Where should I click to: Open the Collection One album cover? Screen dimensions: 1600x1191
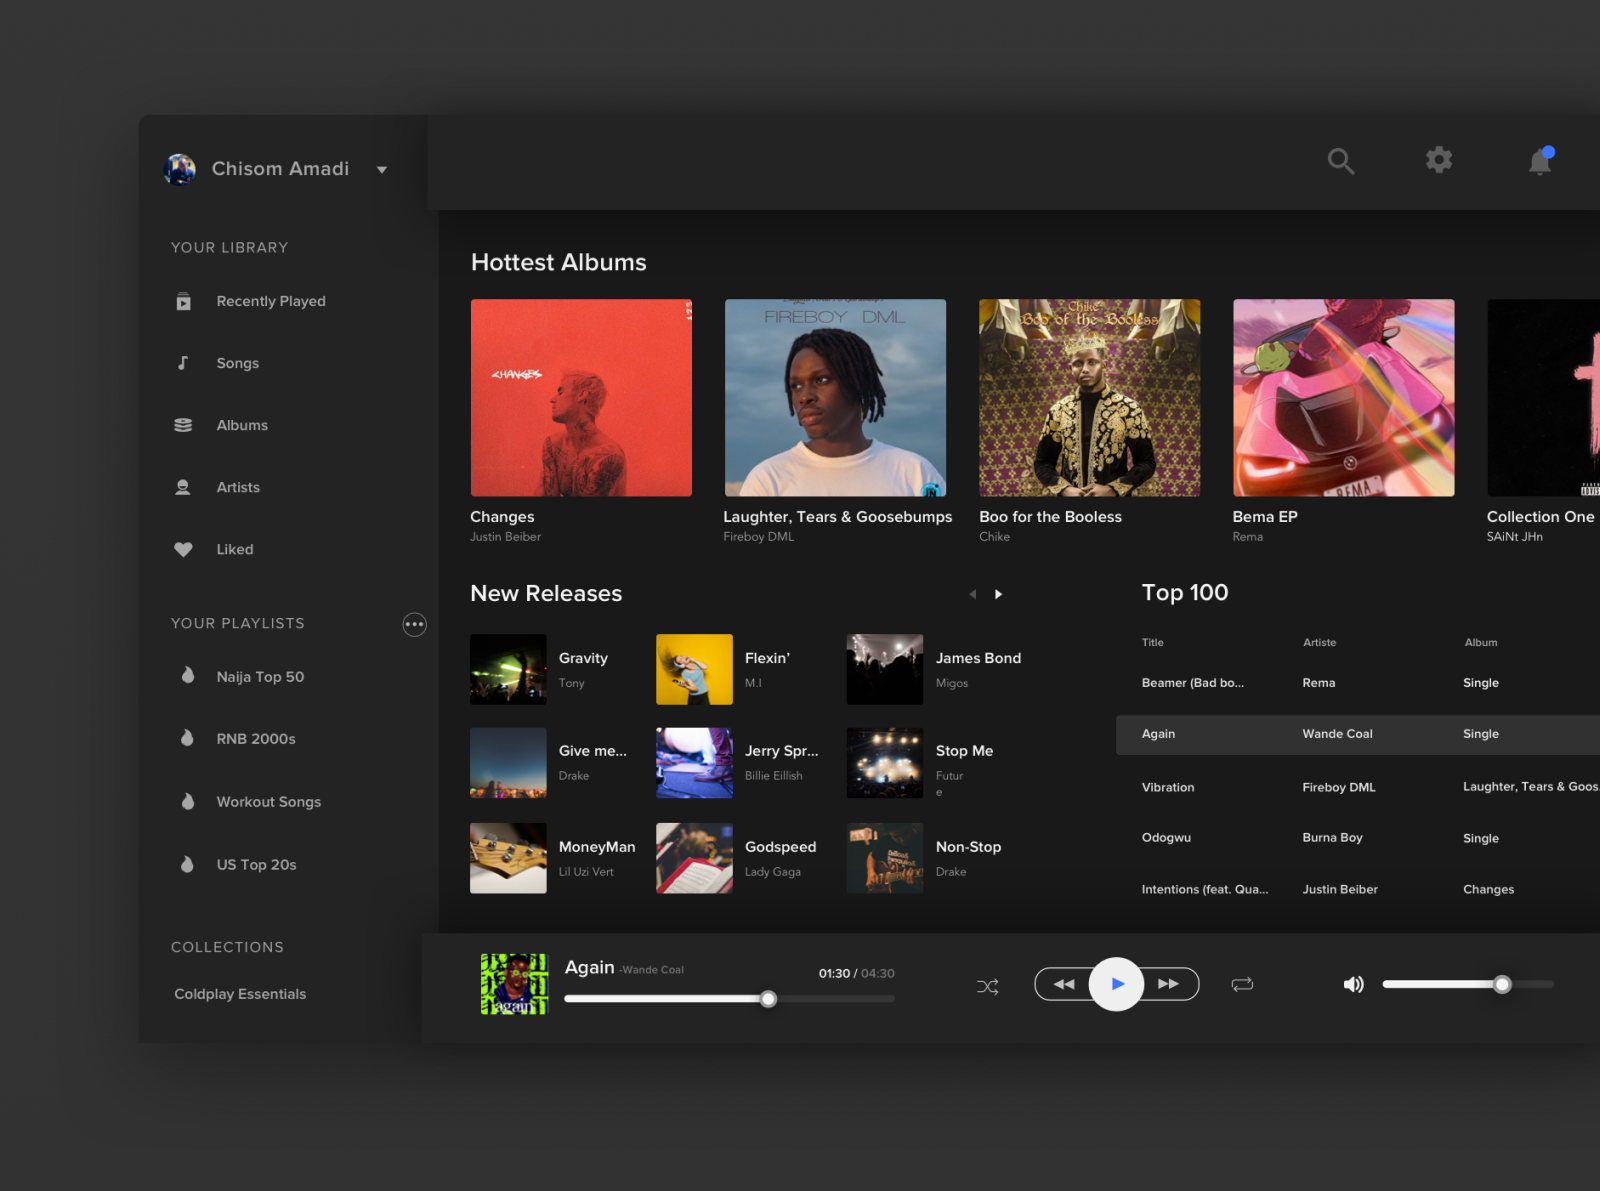1543,398
